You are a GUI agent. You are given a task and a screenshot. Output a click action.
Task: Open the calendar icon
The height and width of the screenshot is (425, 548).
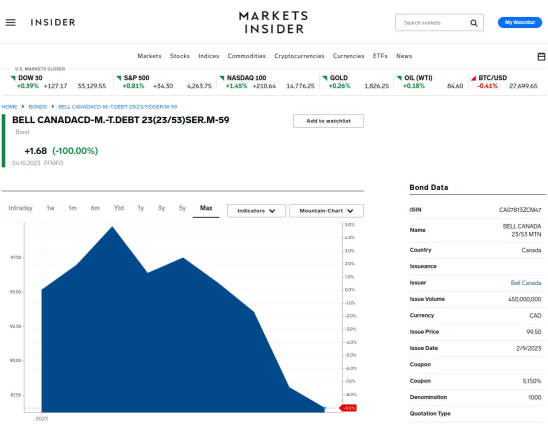coord(541,57)
